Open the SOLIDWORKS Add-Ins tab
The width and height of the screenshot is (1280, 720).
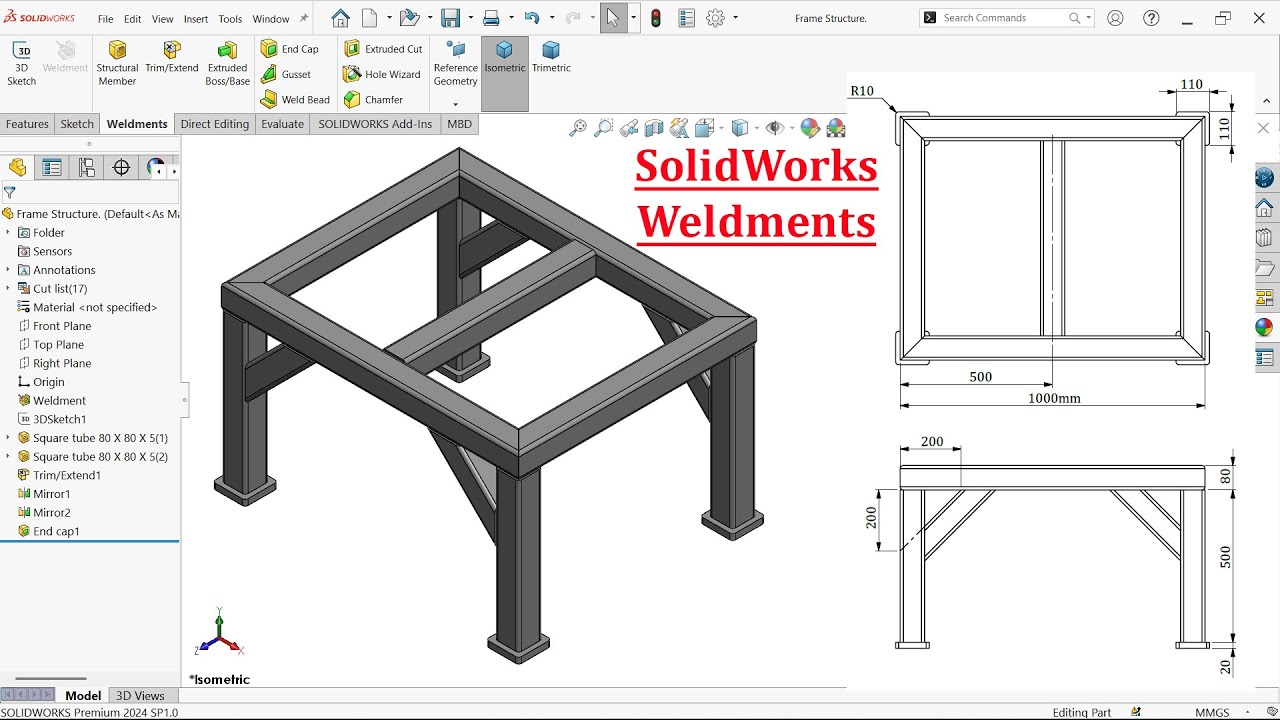375,124
